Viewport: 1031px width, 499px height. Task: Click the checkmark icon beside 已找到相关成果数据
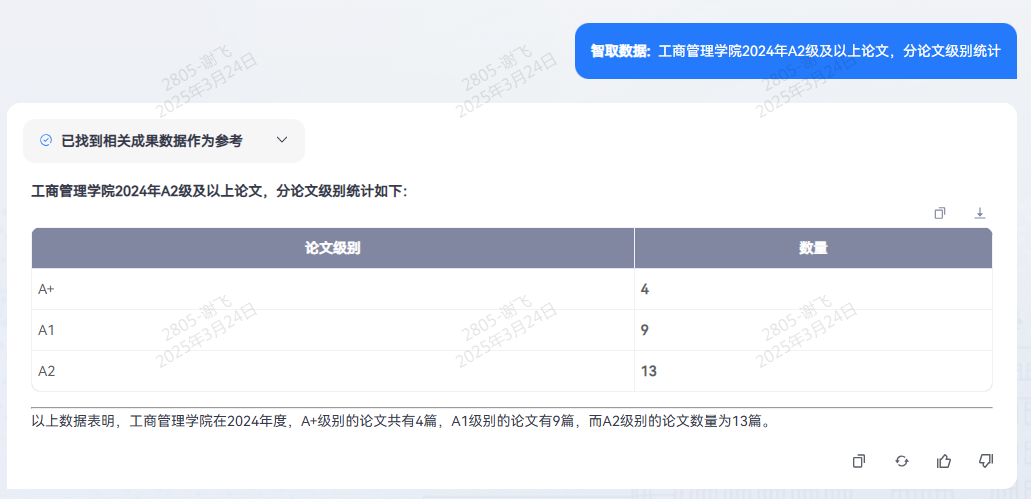(45, 141)
